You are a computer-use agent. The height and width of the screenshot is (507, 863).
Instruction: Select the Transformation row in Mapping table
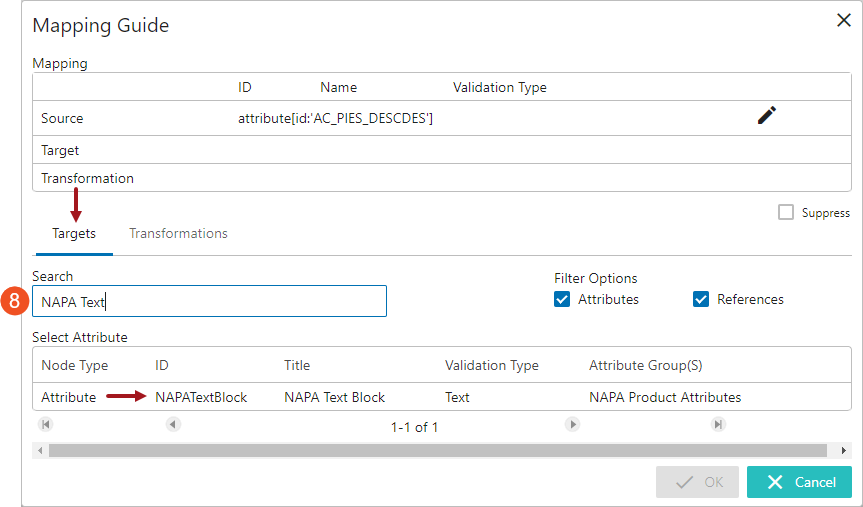[440, 178]
